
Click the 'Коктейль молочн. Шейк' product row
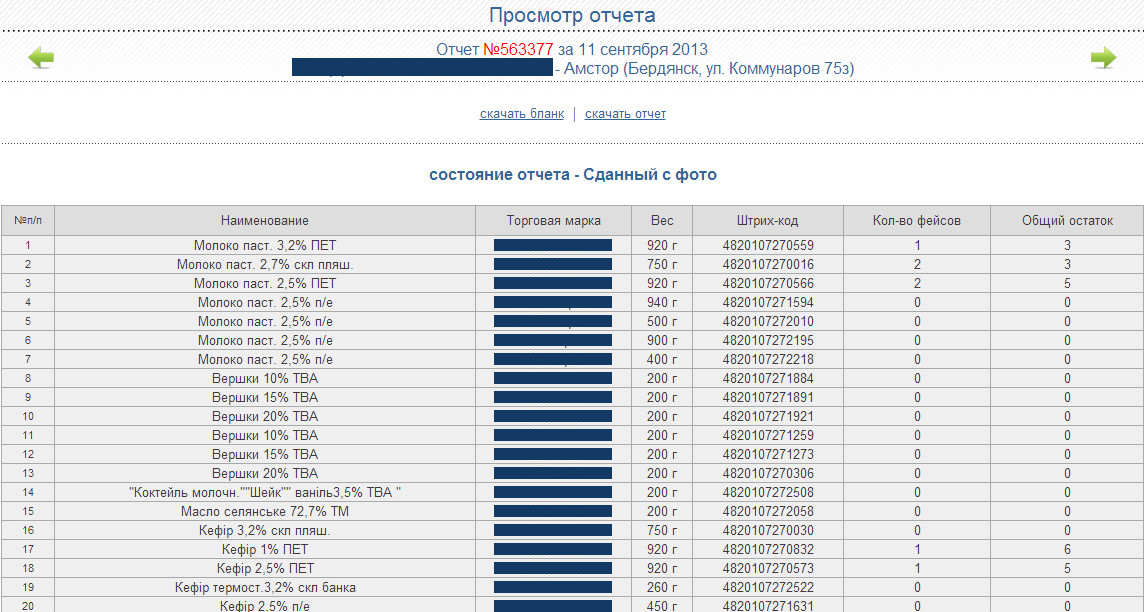(265, 493)
